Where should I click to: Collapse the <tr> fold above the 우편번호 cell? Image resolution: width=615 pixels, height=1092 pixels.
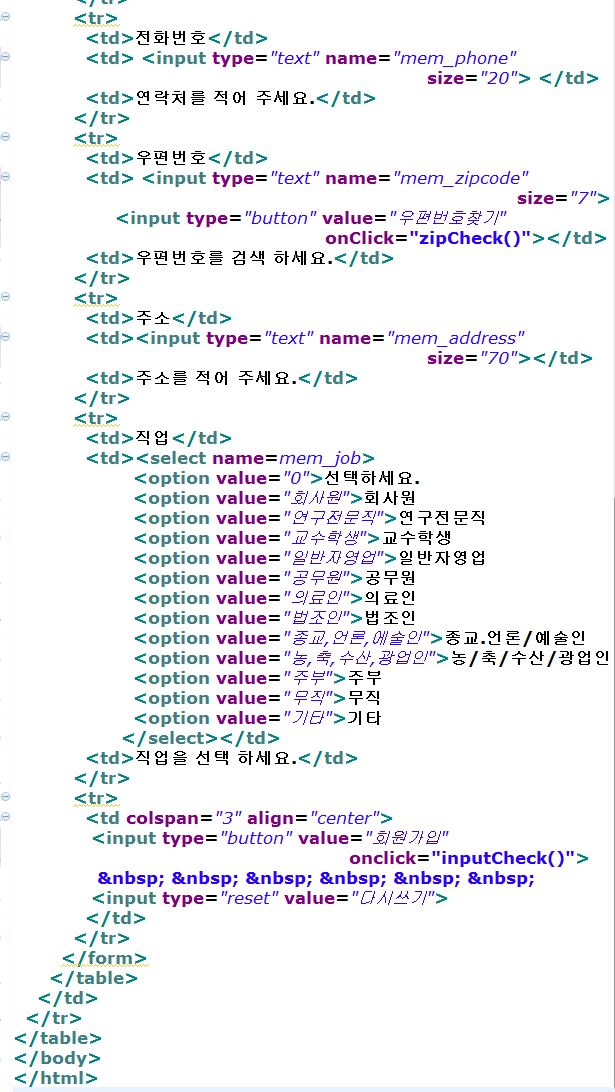point(5,137)
